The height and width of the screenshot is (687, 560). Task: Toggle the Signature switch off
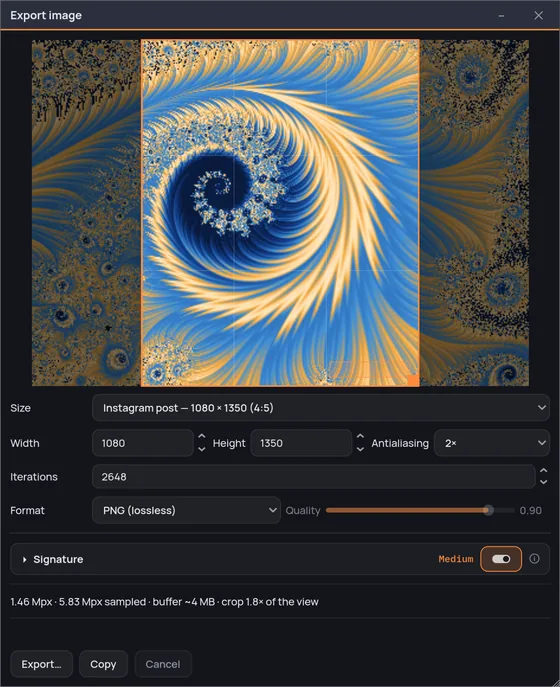pyautogui.click(x=501, y=559)
